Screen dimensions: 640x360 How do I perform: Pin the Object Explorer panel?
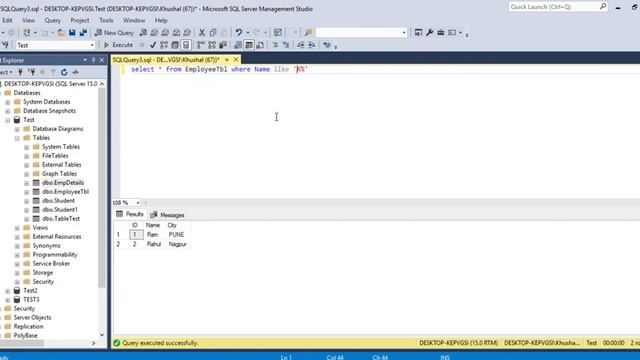pos(93,60)
